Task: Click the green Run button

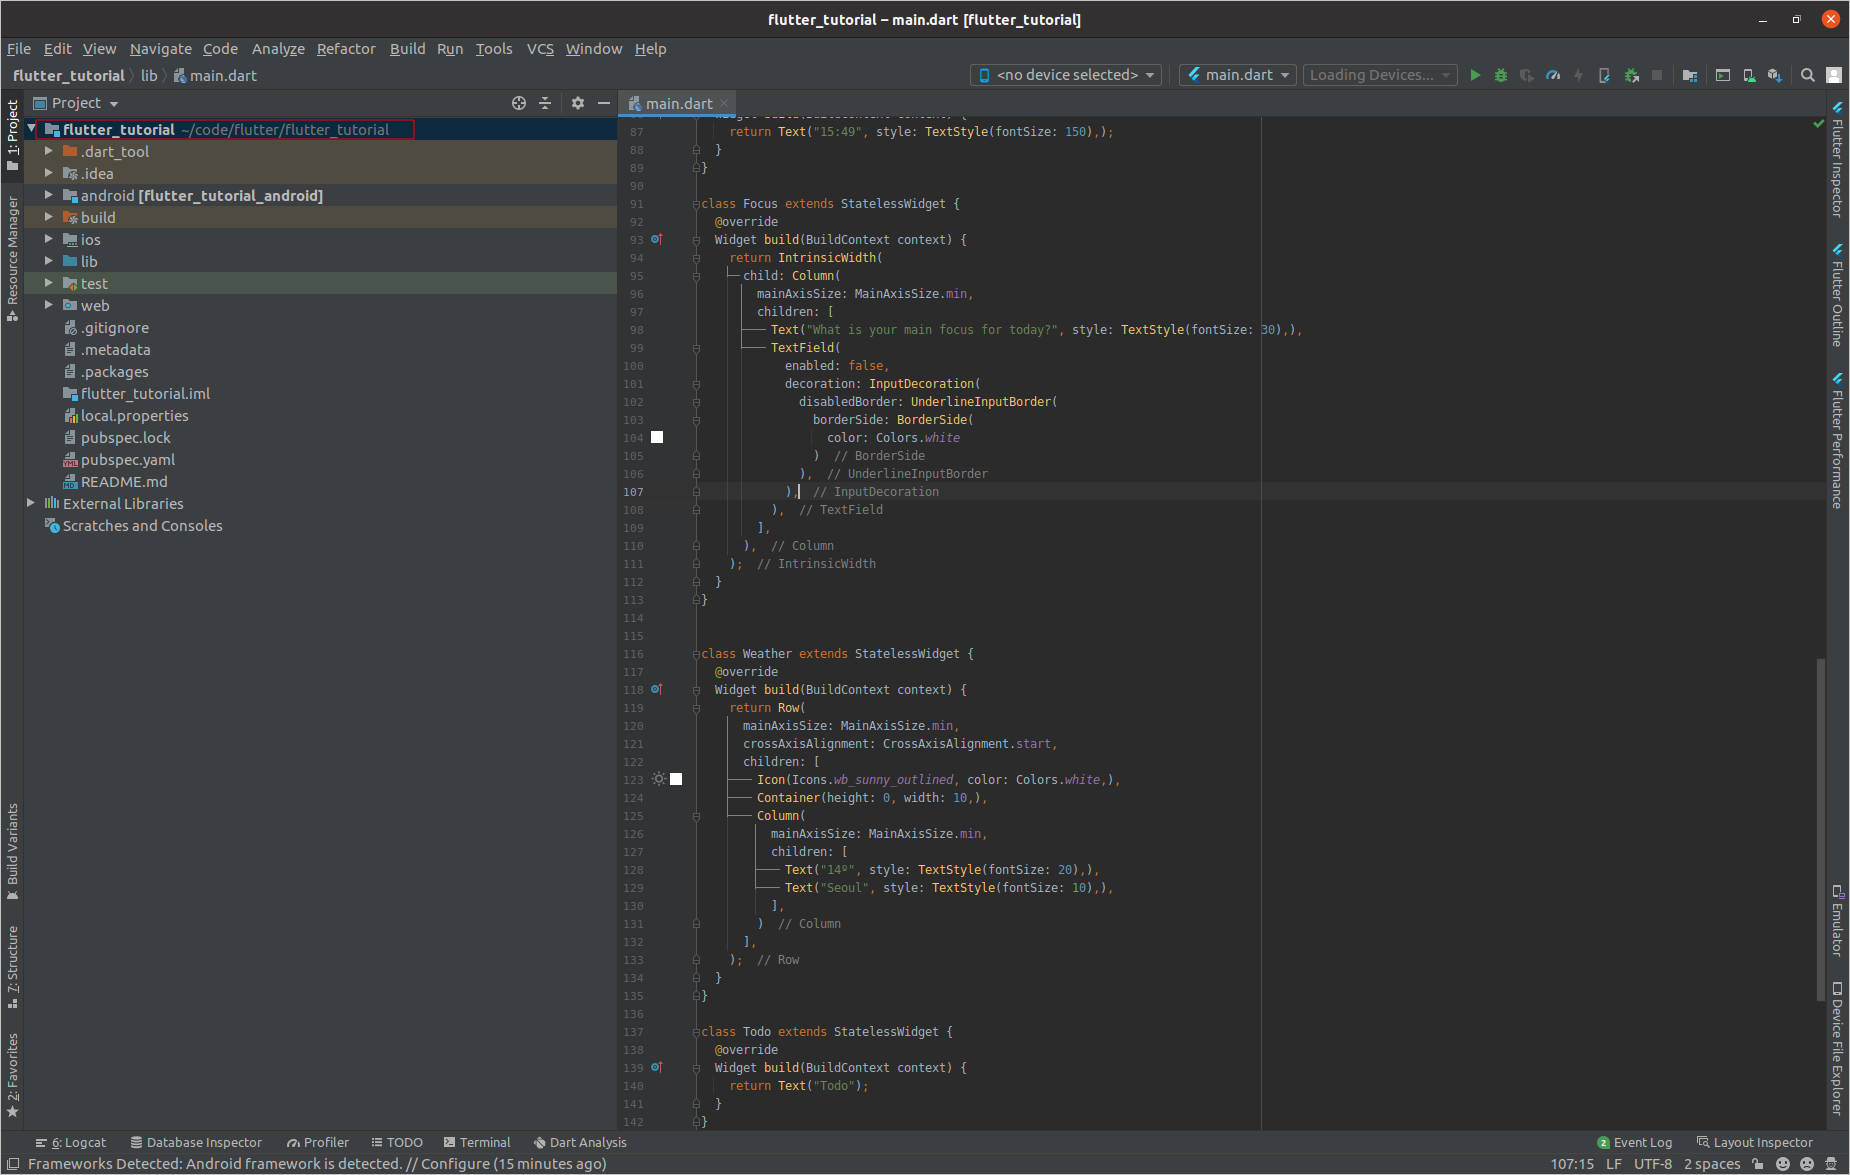Action: coord(1475,75)
